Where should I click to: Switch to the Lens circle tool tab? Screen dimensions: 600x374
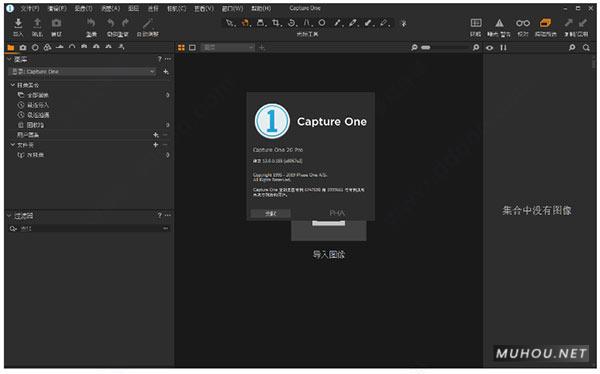(35, 47)
